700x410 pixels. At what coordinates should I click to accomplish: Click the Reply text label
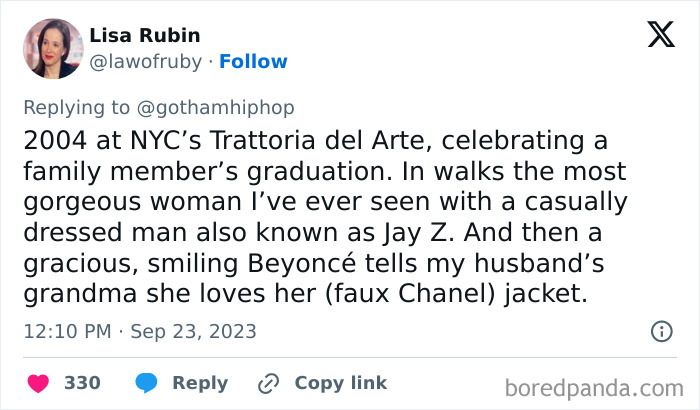coord(200,383)
